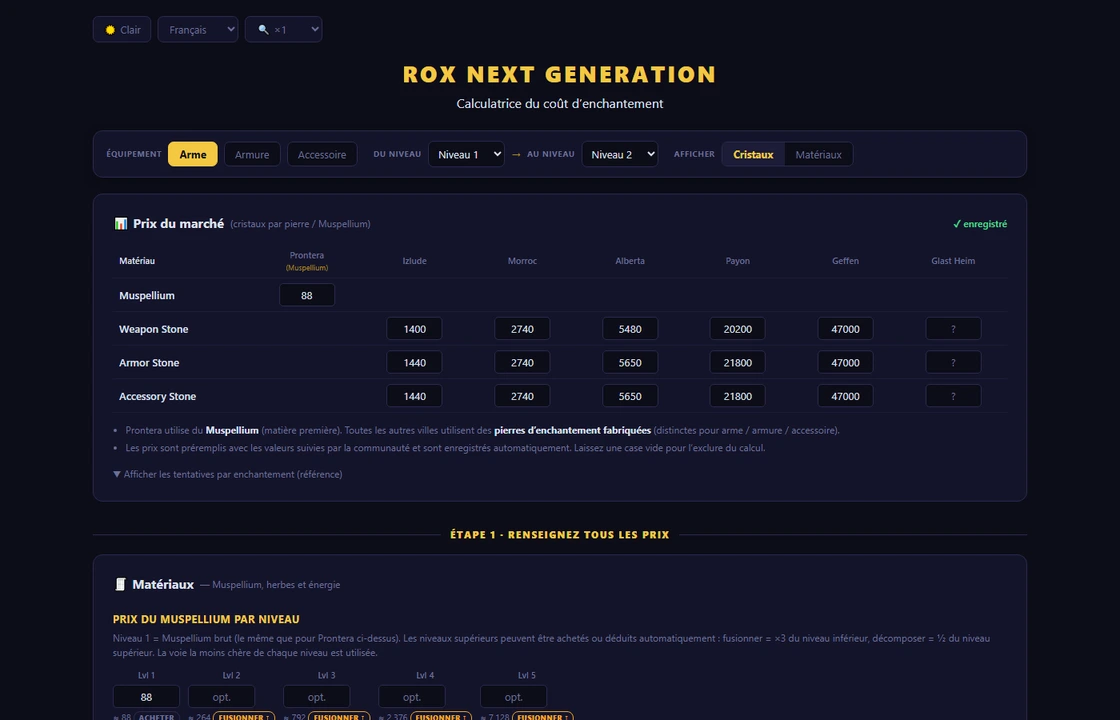Edit the Muspellium Prontera price field
The height and width of the screenshot is (720, 1120).
pos(307,295)
